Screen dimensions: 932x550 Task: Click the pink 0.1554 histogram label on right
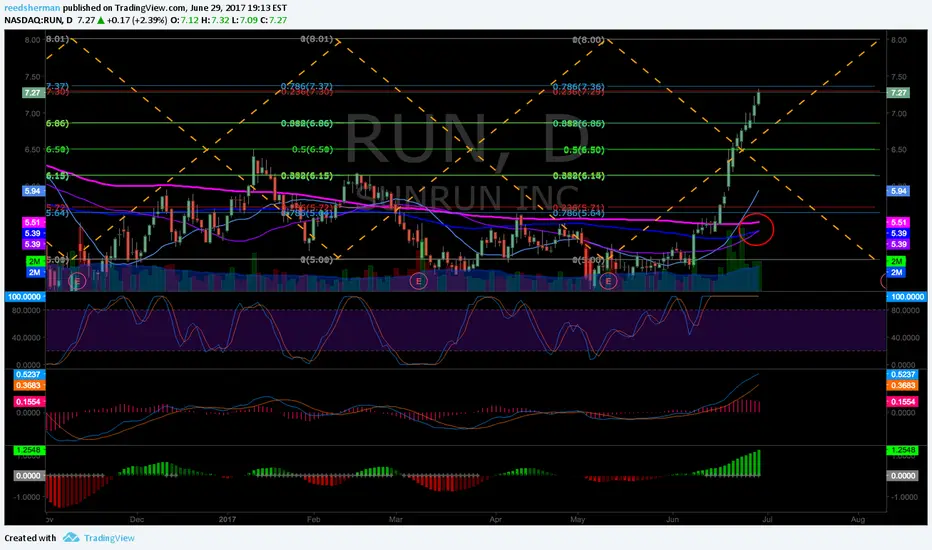pyautogui.click(x=902, y=402)
